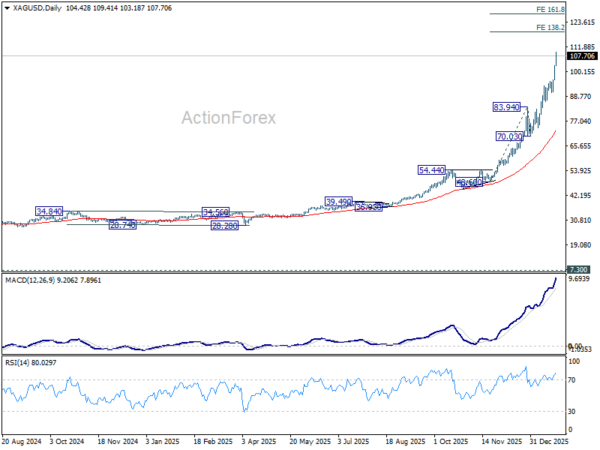This screenshot has width=600, height=450.
Task: Click the 14 Nov 2025 date marker
Action: (501, 441)
